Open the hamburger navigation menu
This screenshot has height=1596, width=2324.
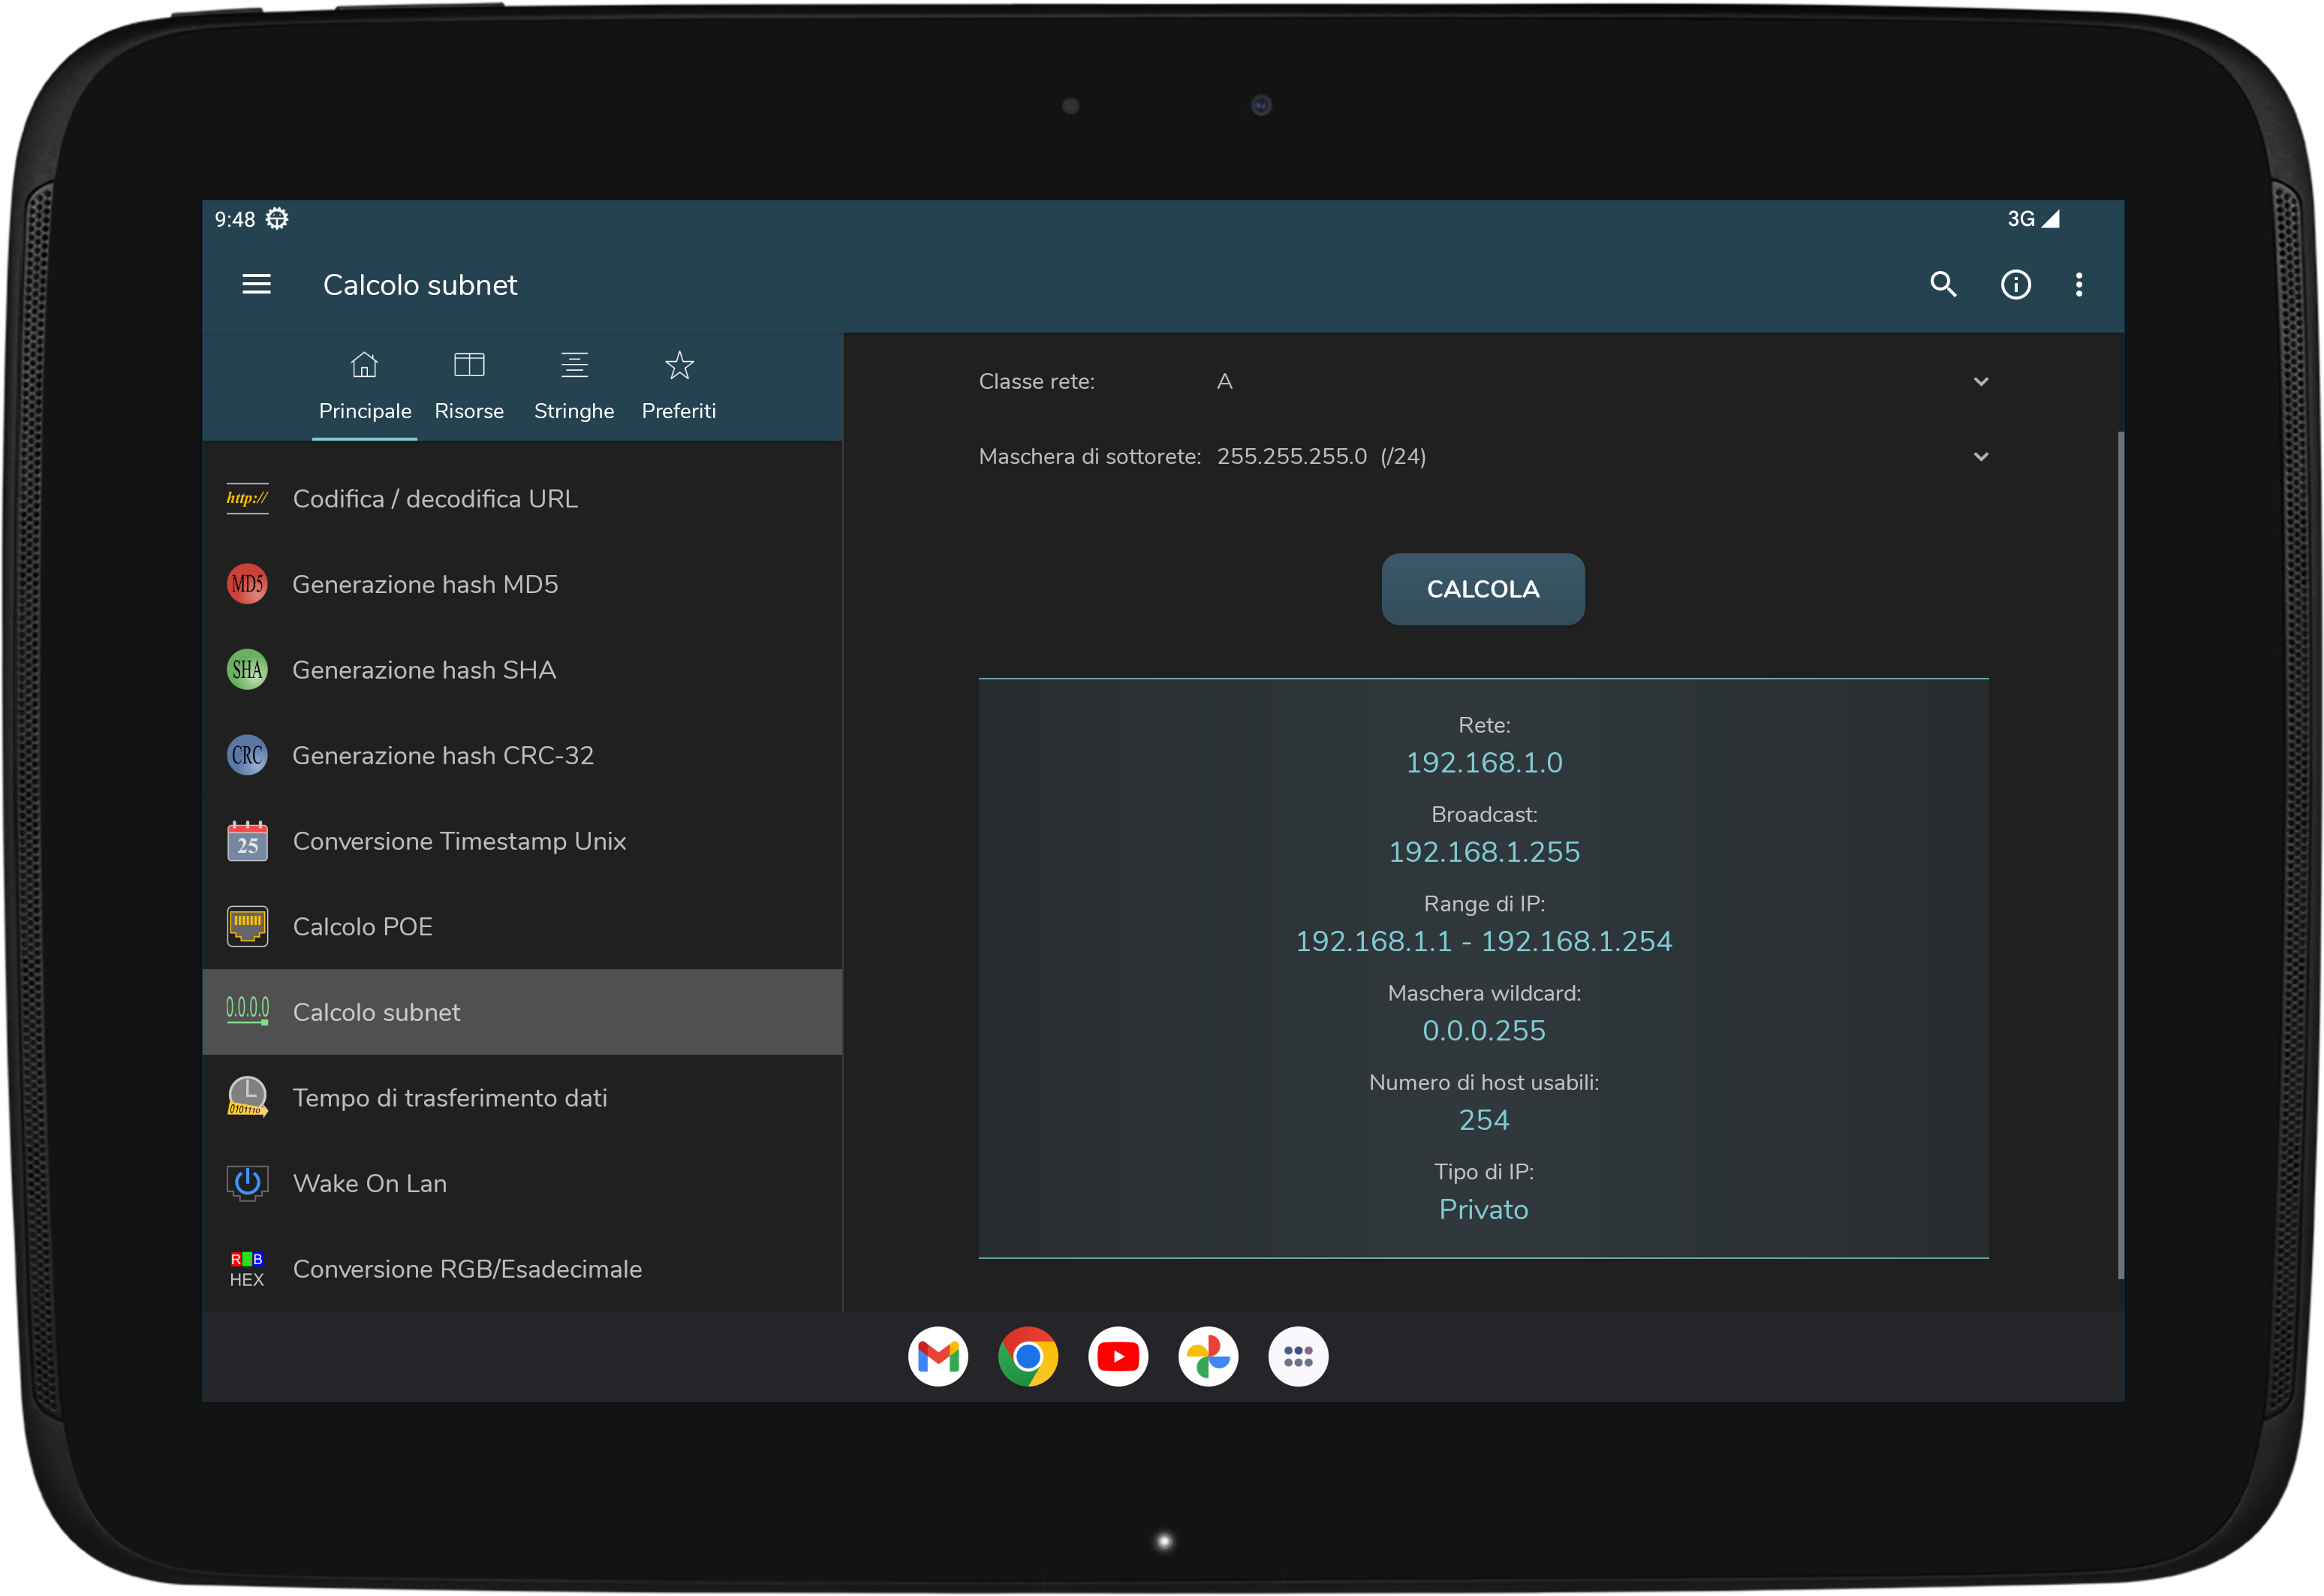tap(257, 285)
